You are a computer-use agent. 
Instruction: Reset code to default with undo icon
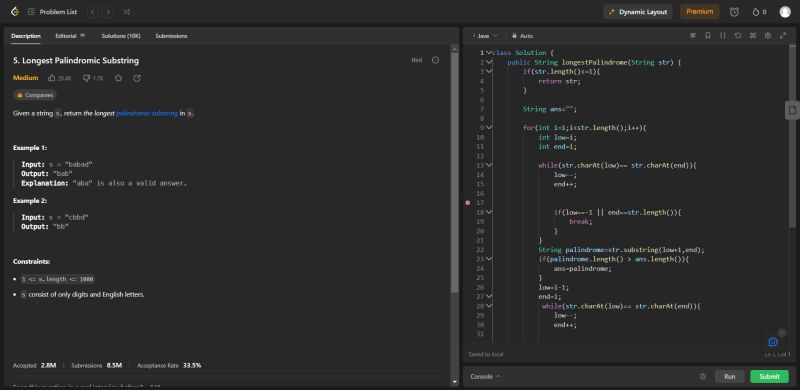point(738,36)
